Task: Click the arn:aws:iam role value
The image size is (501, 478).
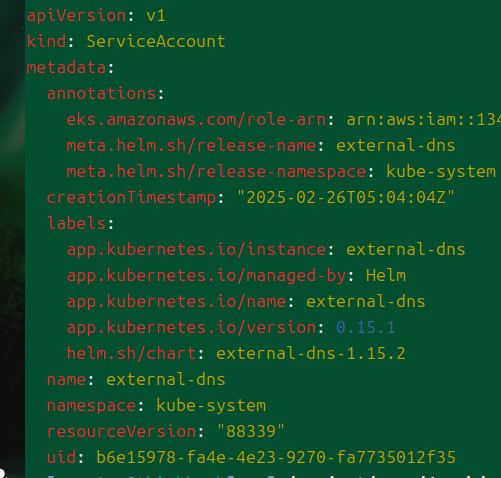Action: pos(424,120)
